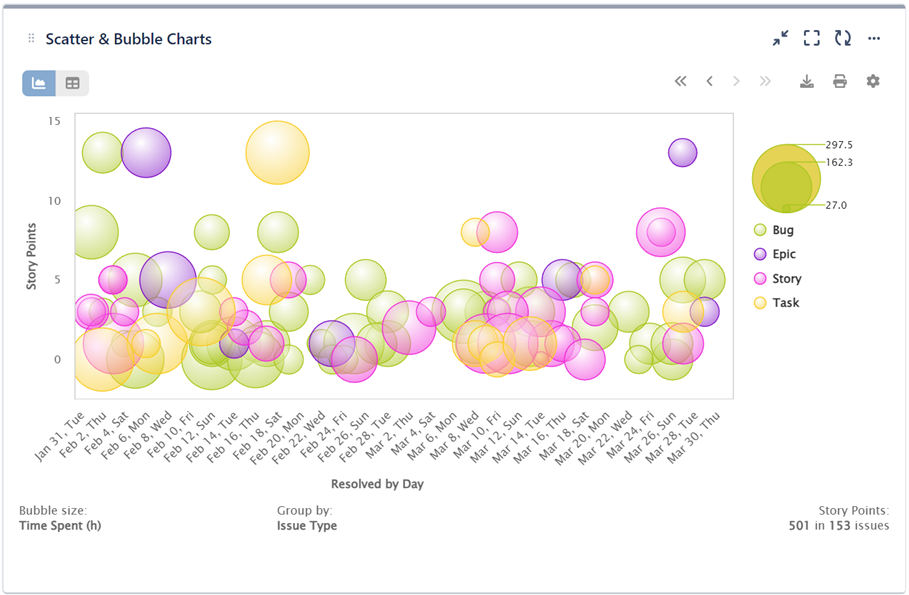Select the chart view icon
Image resolution: width=909 pixels, height=595 pixels.
pyautogui.click(x=38, y=83)
